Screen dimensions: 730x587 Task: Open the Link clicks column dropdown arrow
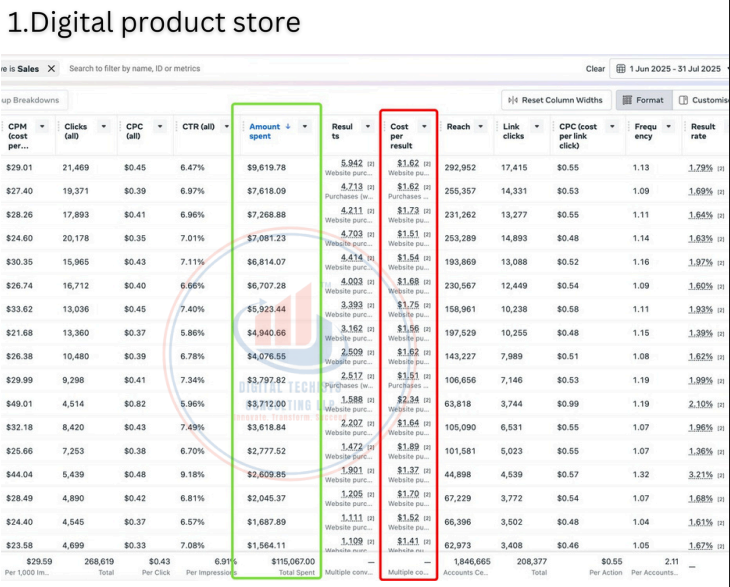tap(538, 127)
